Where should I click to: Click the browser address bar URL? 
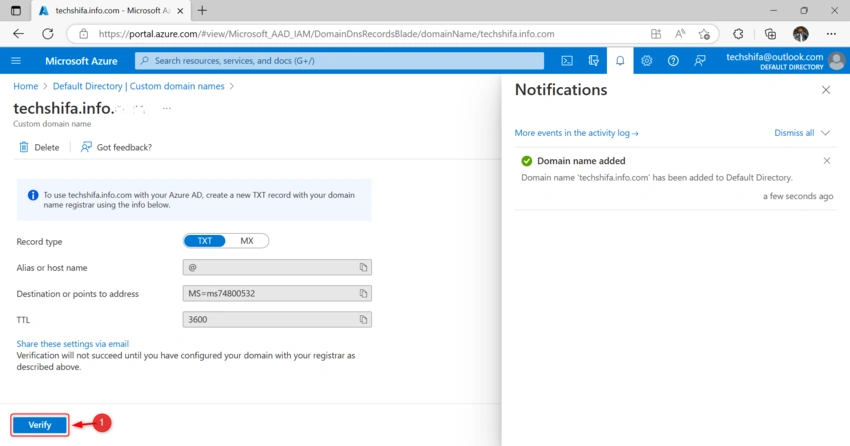(326, 34)
